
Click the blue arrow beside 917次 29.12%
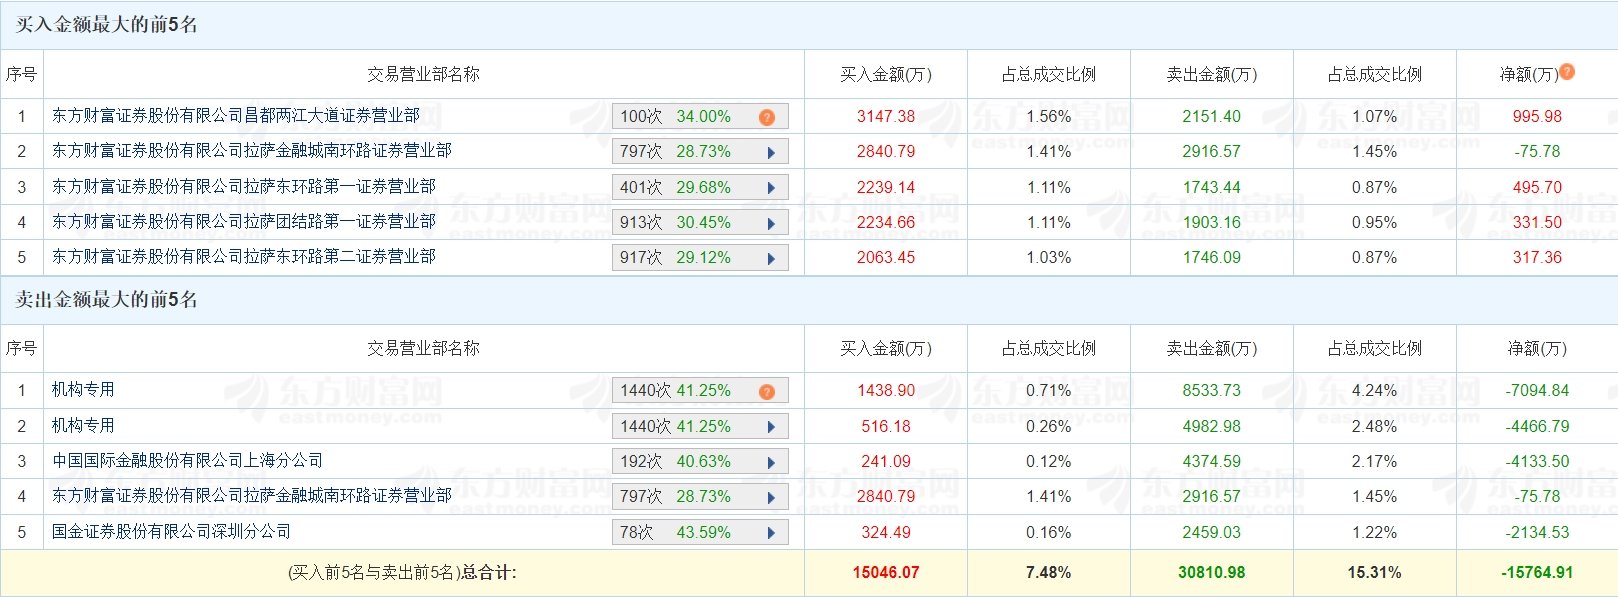tap(771, 258)
